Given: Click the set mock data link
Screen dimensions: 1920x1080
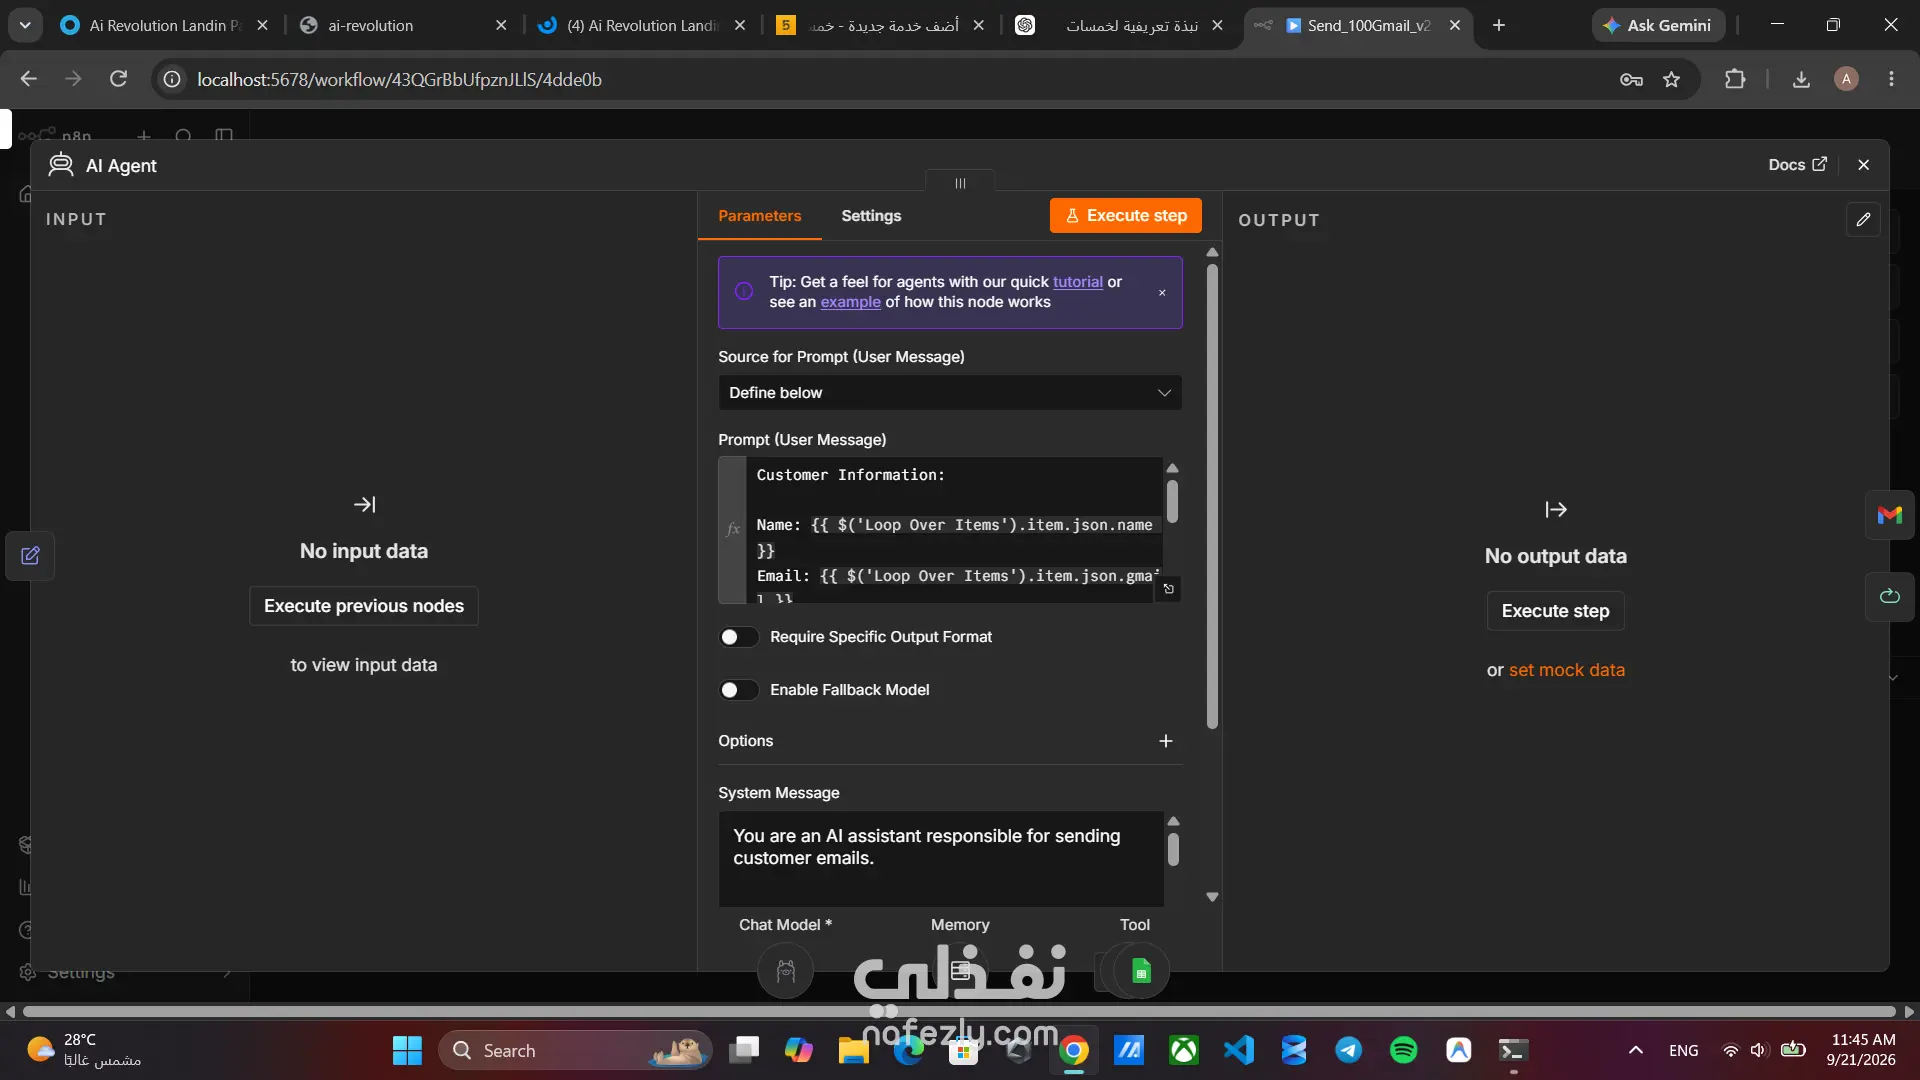Looking at the screenshot, I should [1567, 670].
